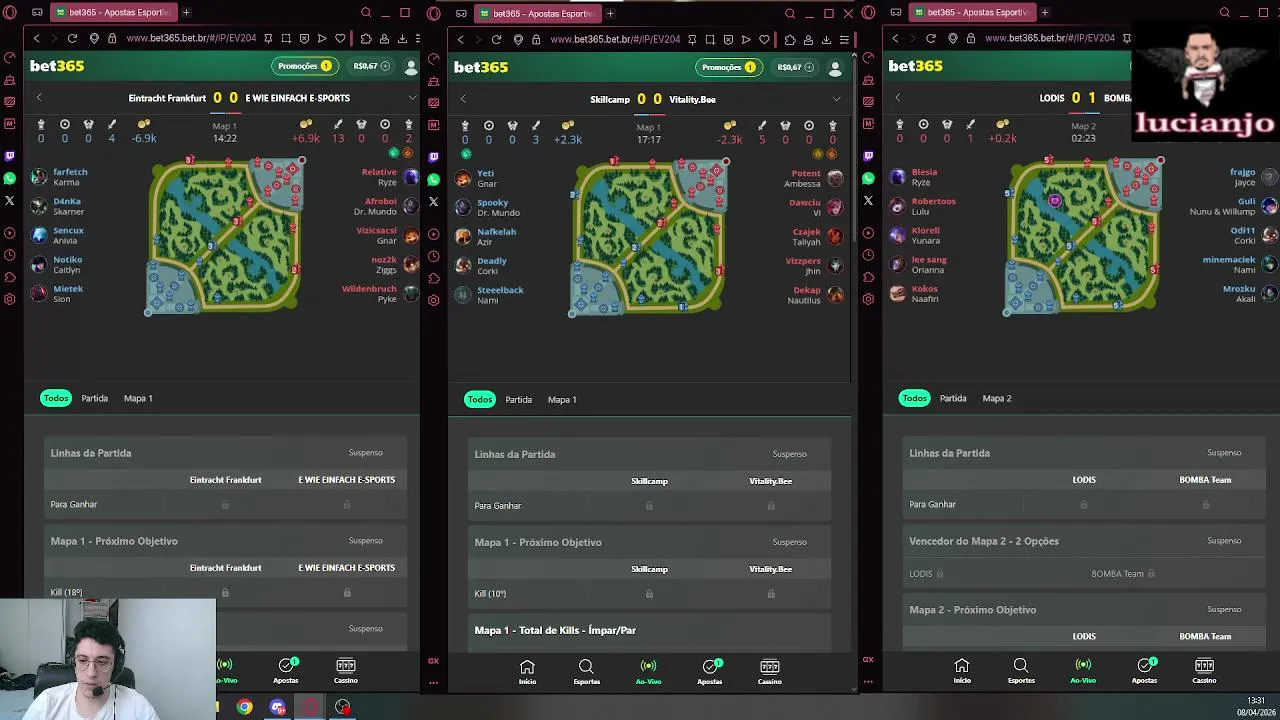Open Esportes search in the middle window

coord(586,672)
